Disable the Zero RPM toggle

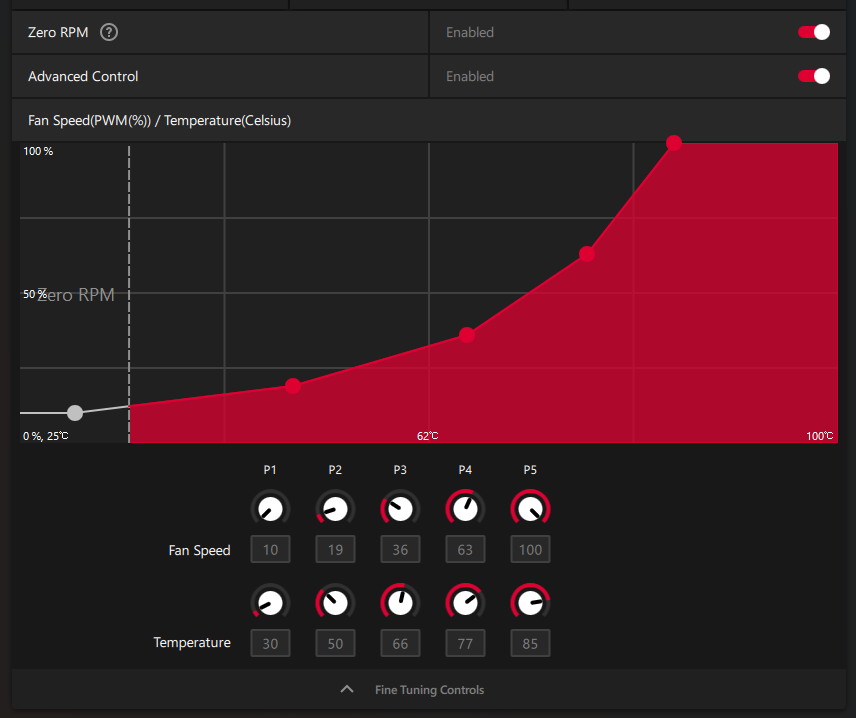pyautogui.click(x=813, y=32)
